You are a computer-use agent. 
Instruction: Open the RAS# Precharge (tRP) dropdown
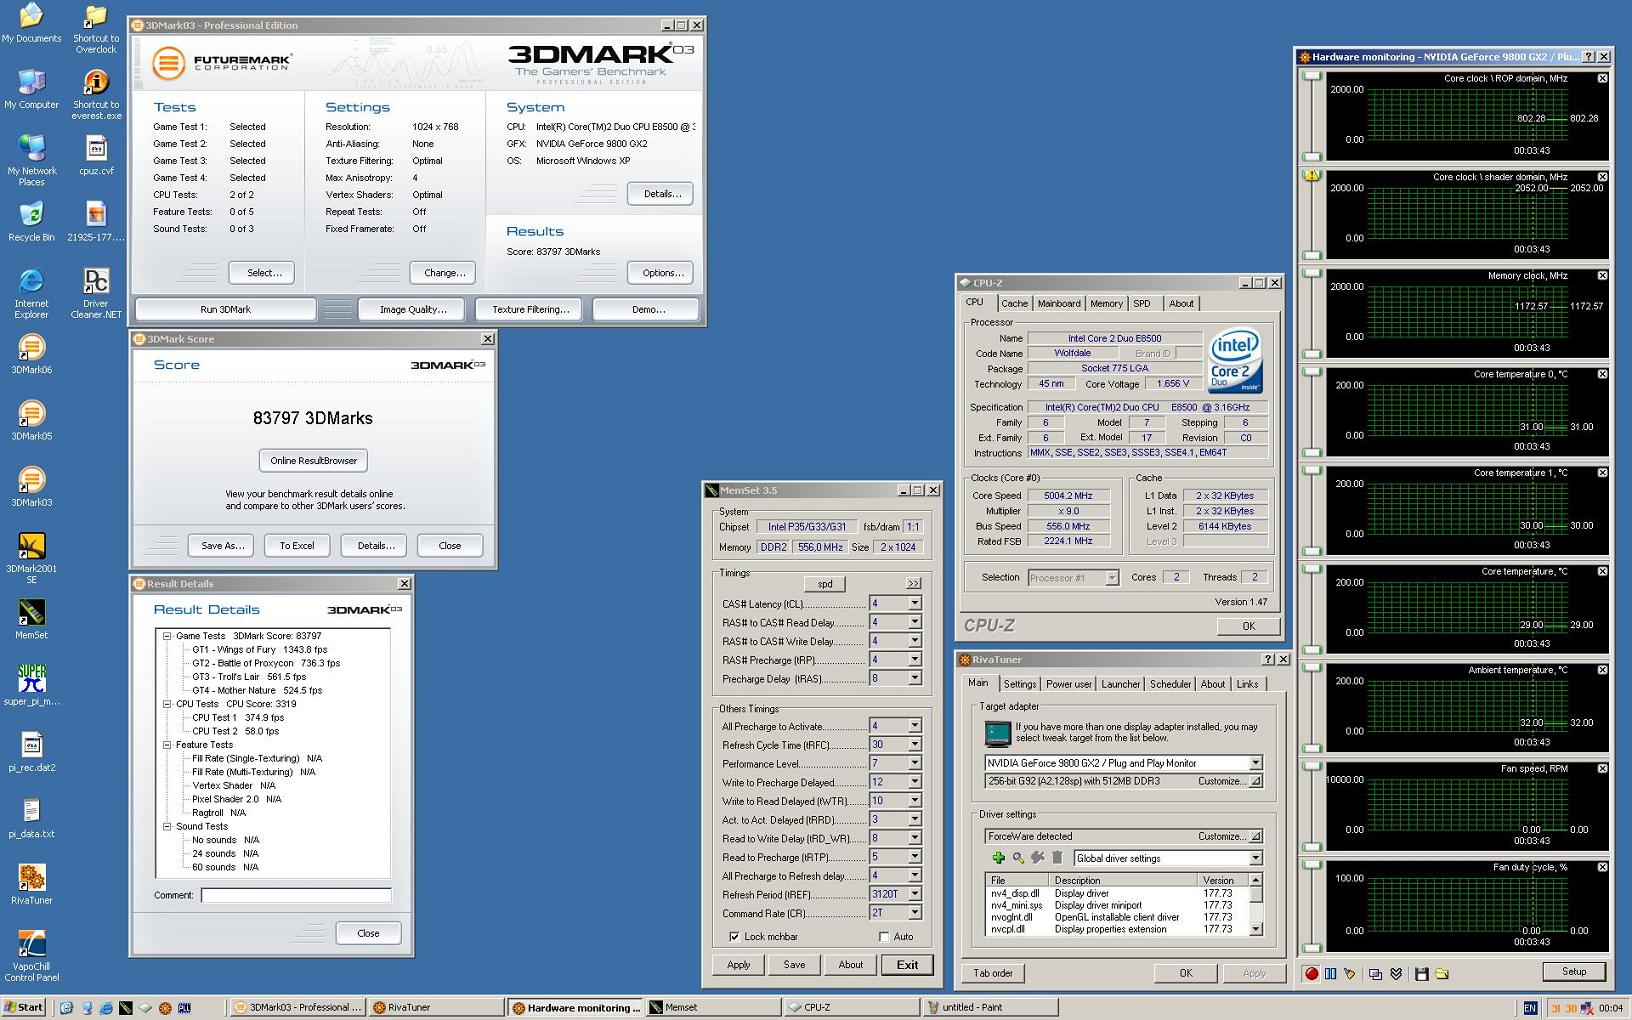pyautogui.click(x=914, y=660)
